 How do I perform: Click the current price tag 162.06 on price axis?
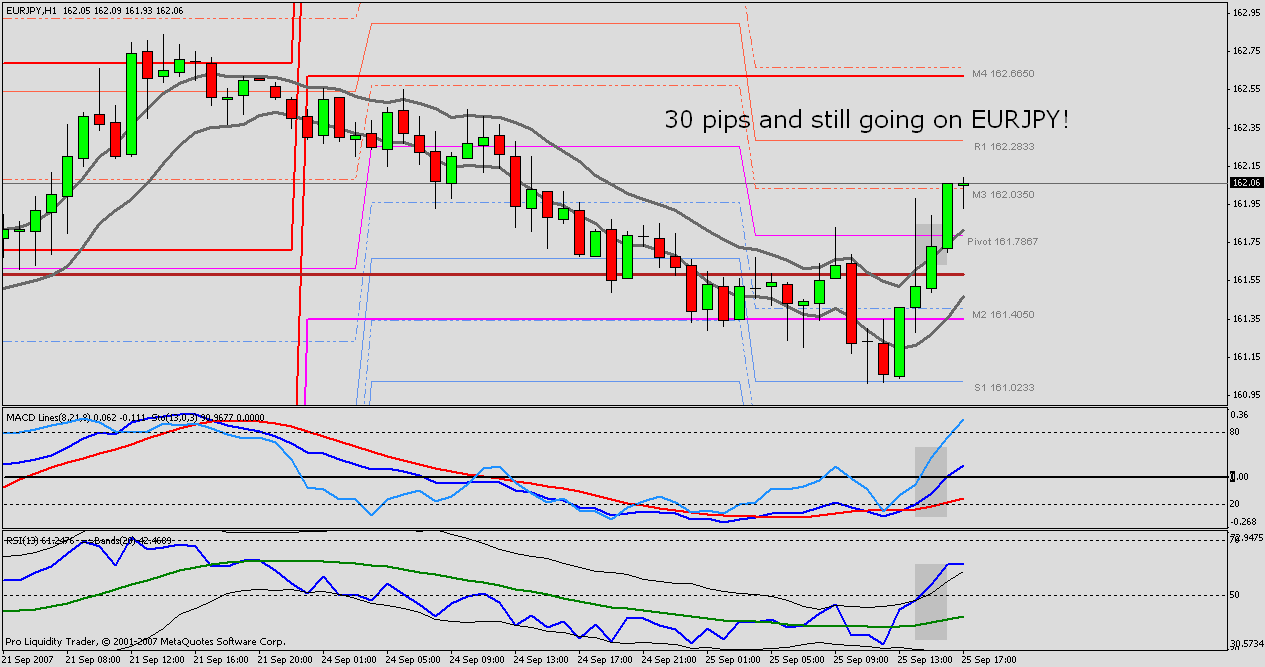pyautogui.click(x=1246, y=183)
